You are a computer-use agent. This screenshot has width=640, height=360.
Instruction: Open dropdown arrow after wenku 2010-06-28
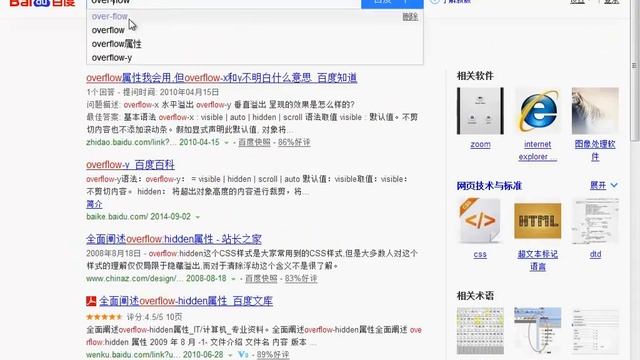(230, 355)
